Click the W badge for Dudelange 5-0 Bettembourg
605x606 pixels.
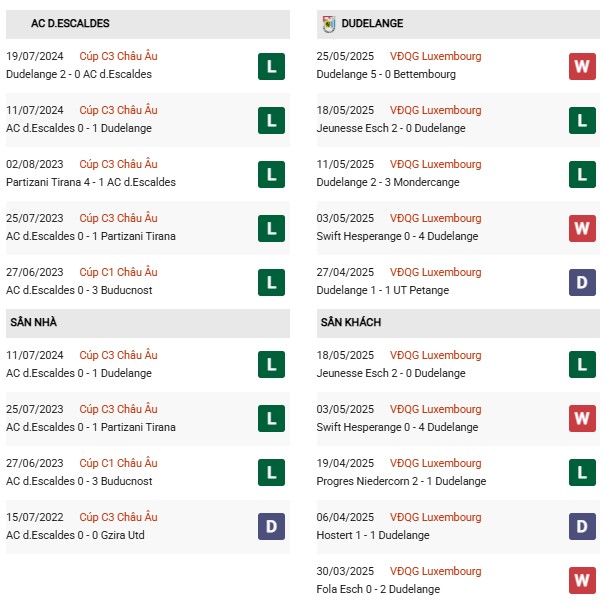point(582,66)
